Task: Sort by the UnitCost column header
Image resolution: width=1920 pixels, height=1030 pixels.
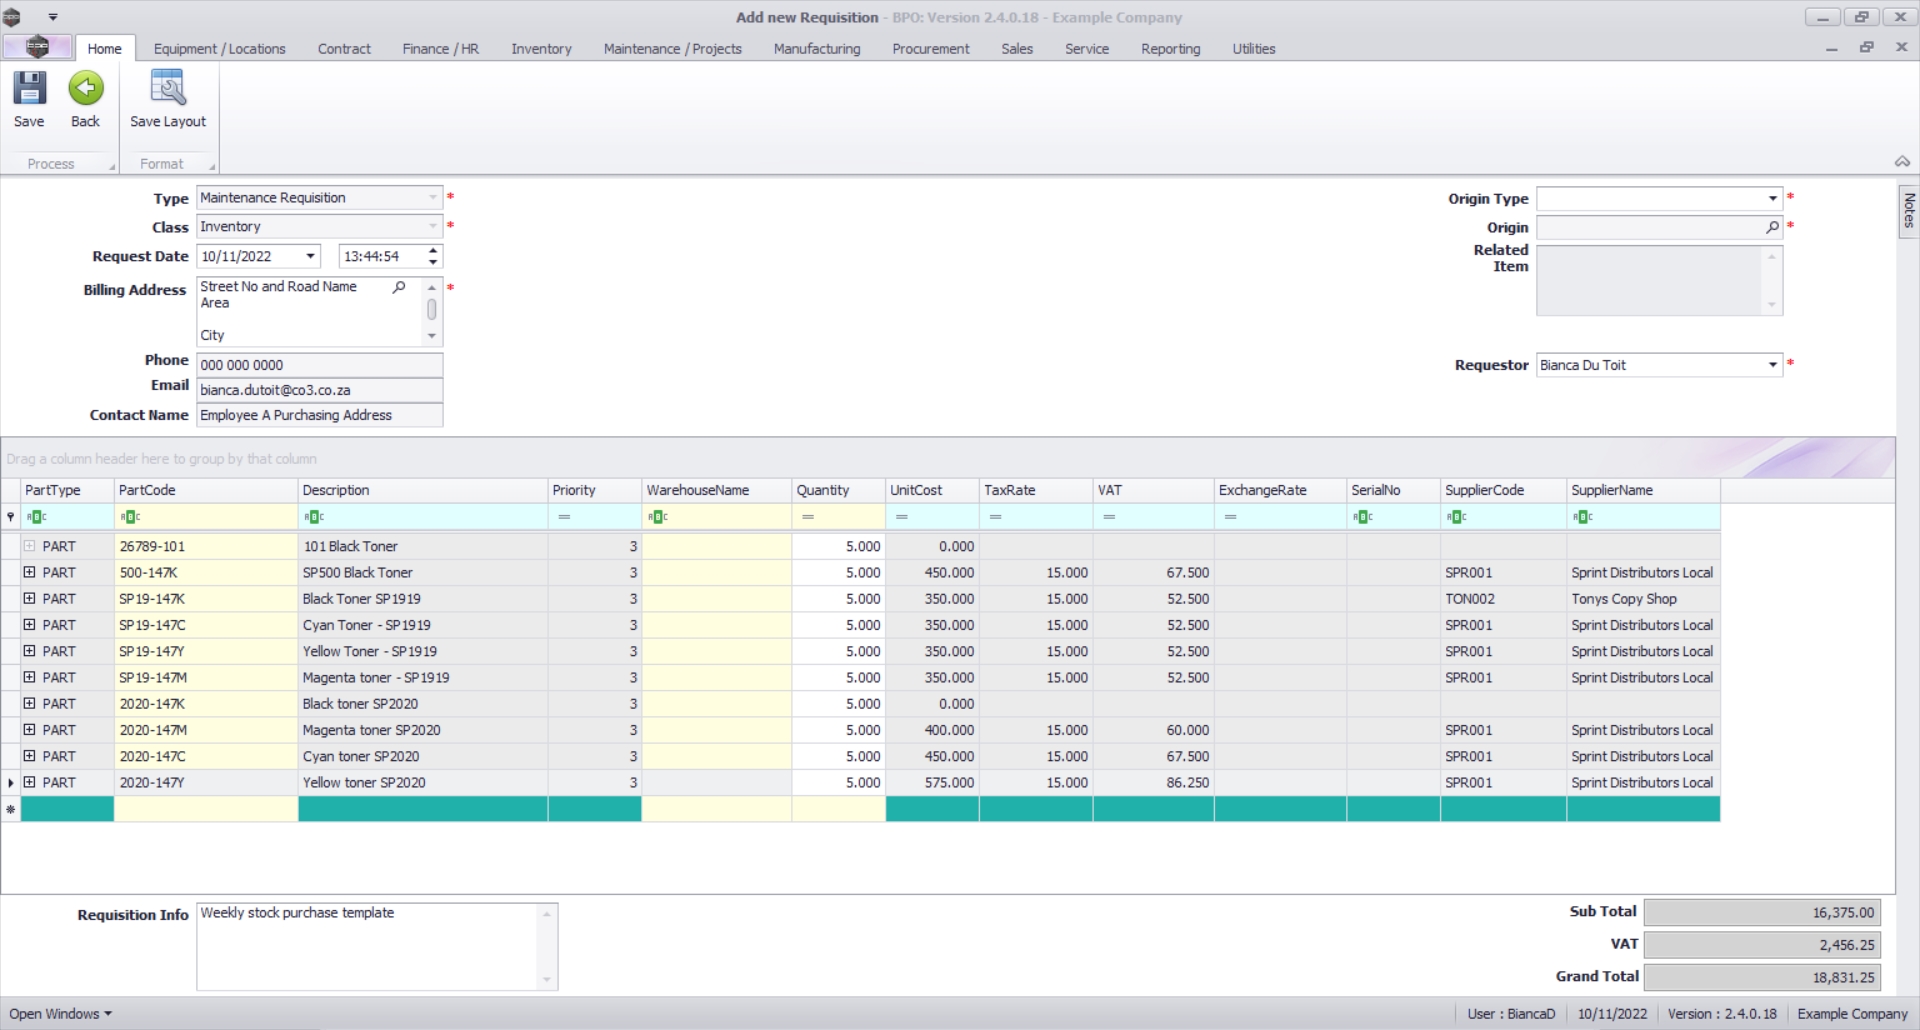Action: pyautogui.click(x=933, y=490)
